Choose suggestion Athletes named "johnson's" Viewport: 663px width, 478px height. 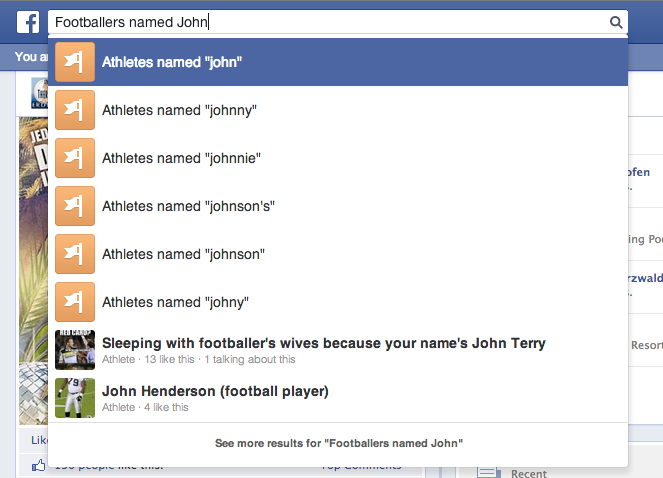pos(338,206)
